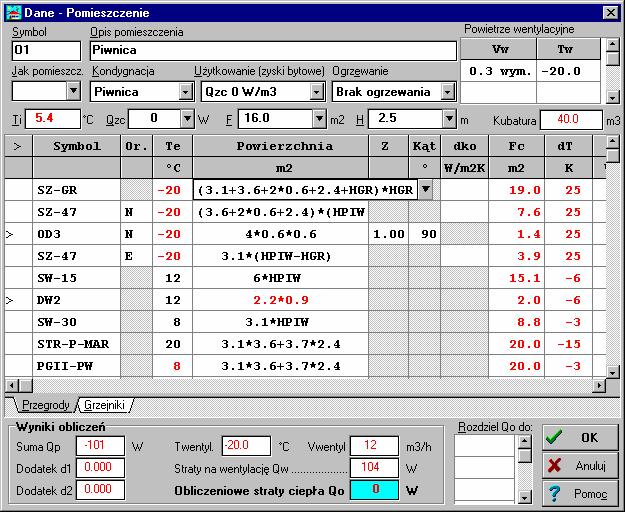This screenshot has height=512, width=625.
Task: Click the Straty na wentylację Qw field 104
Action: [374, 467]
